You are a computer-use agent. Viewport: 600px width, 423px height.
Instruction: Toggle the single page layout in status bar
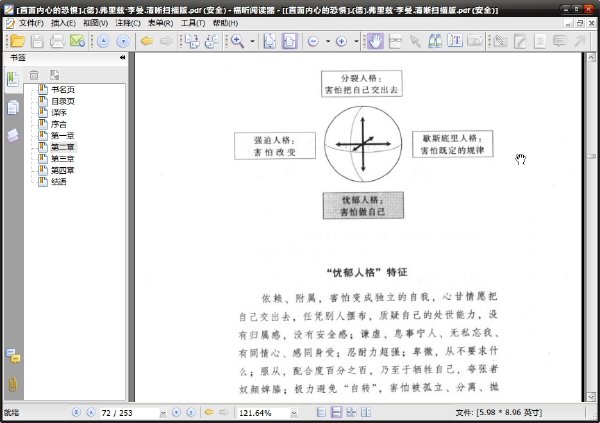pyautogui.click(x=322, y=412)
